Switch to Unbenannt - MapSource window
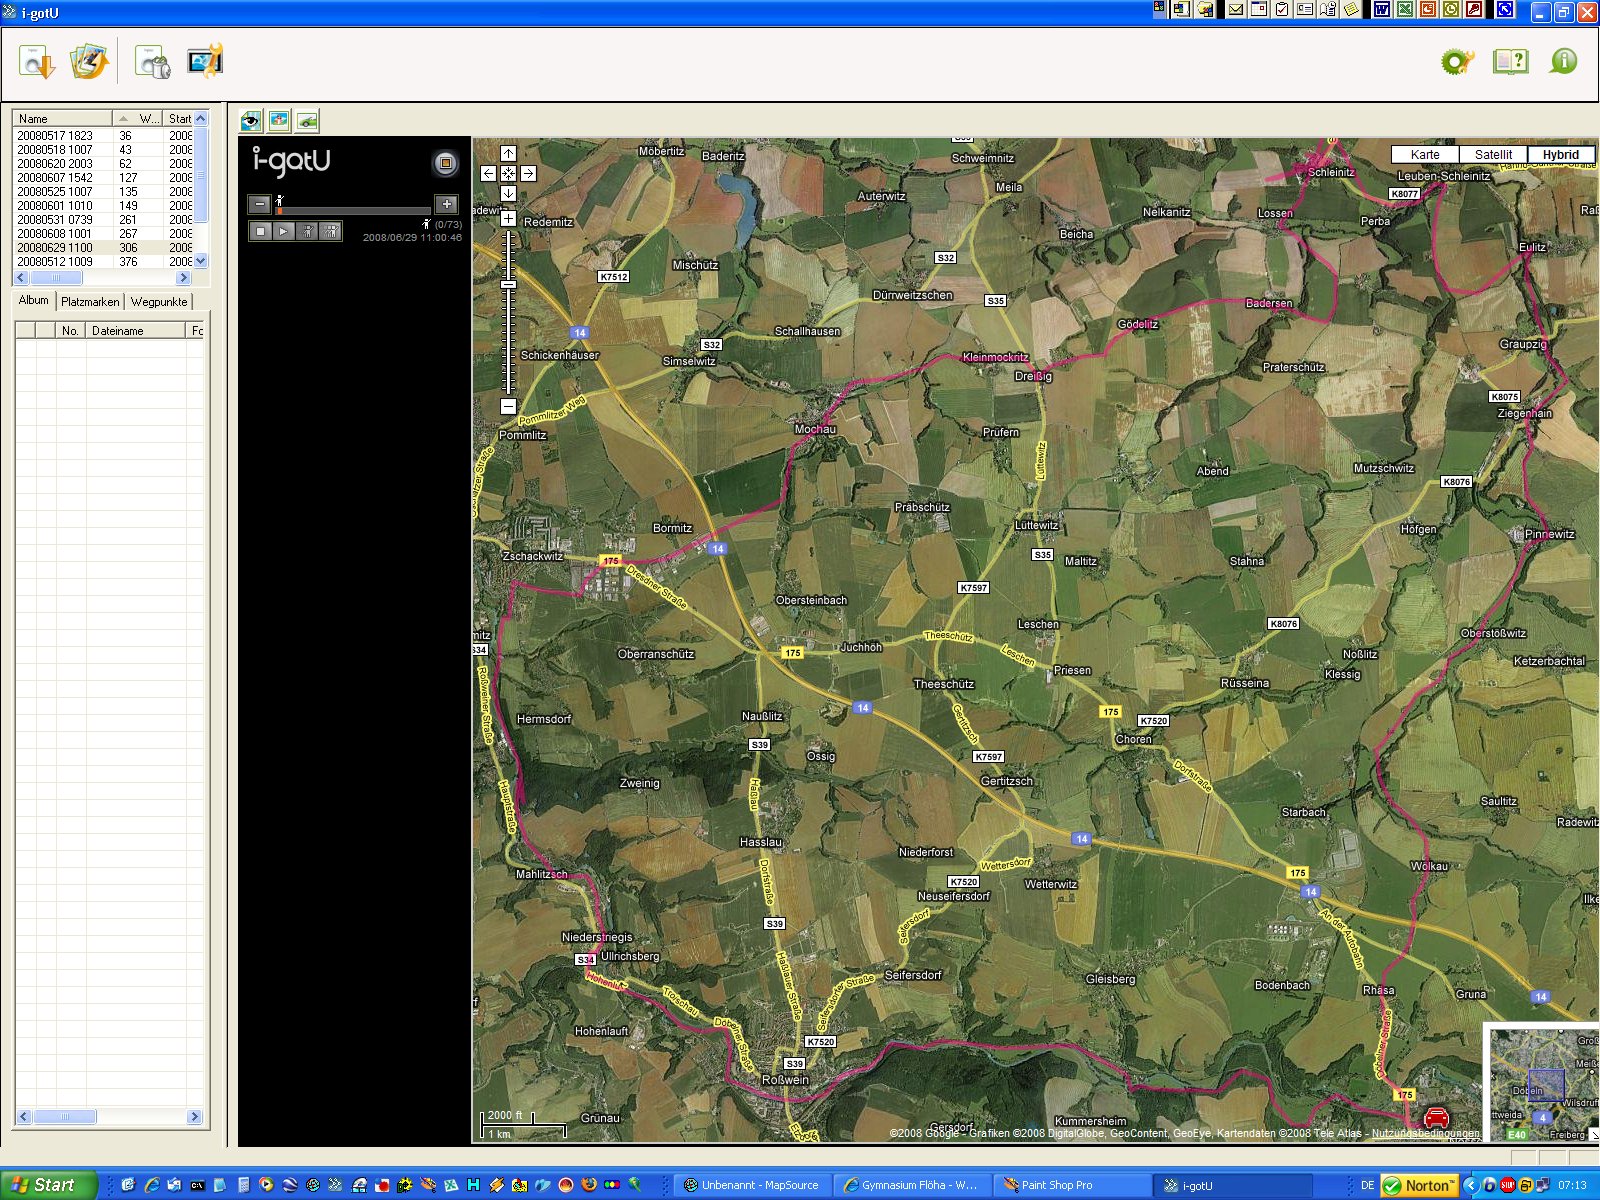Image resolution: width=1600 pixels, height=1200 pixels. (752, 1185)
